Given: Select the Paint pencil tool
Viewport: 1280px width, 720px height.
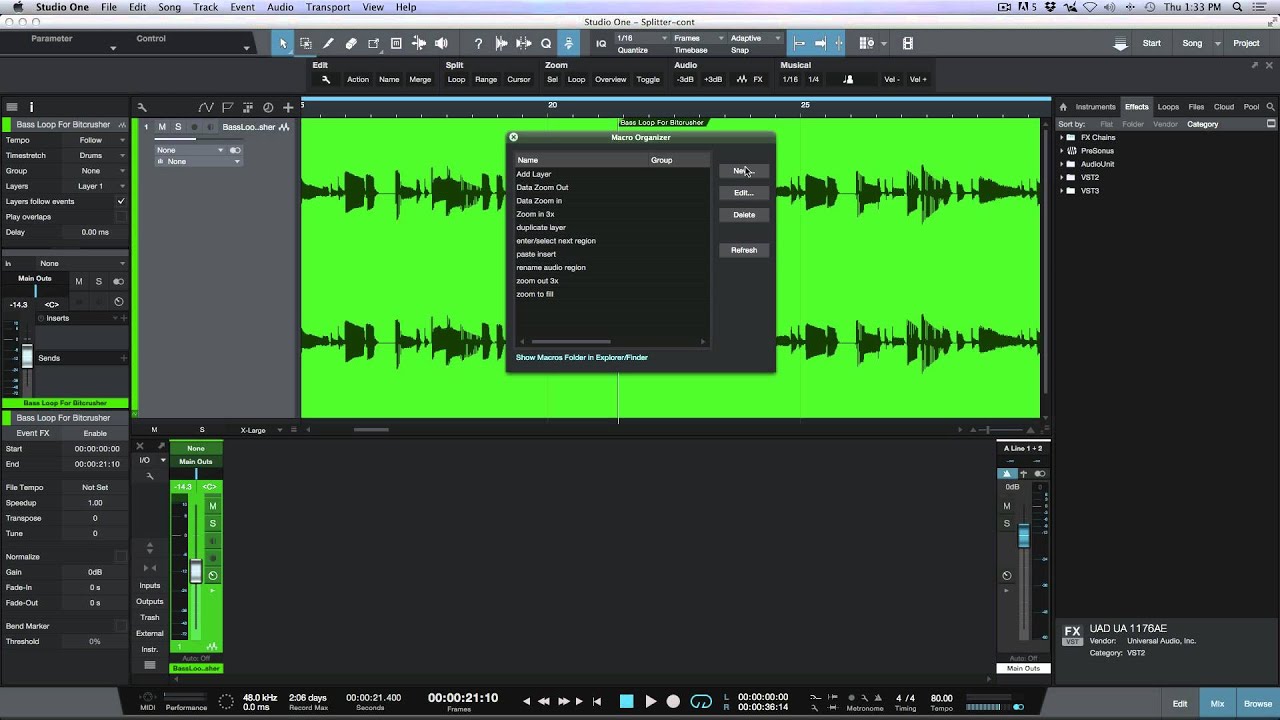Looking at the screenshot, I should [328, 43].
